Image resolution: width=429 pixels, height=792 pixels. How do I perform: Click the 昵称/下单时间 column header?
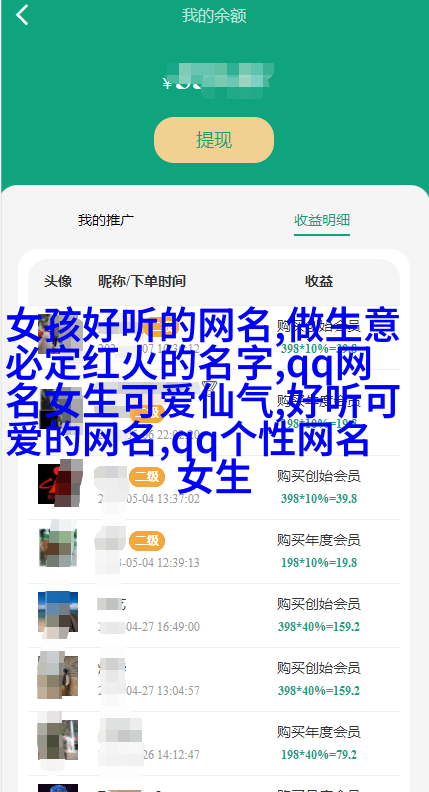142,281
